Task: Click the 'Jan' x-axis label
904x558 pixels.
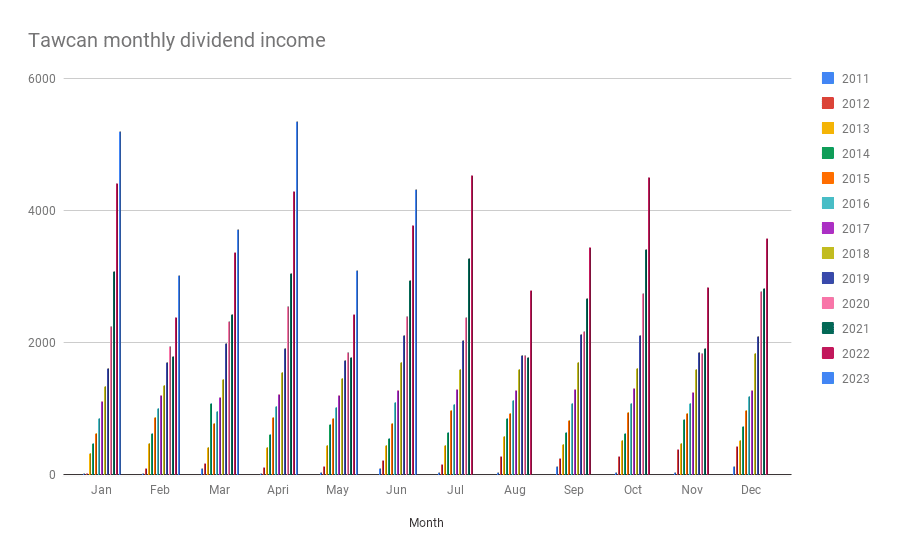Action: pos(101,490)
